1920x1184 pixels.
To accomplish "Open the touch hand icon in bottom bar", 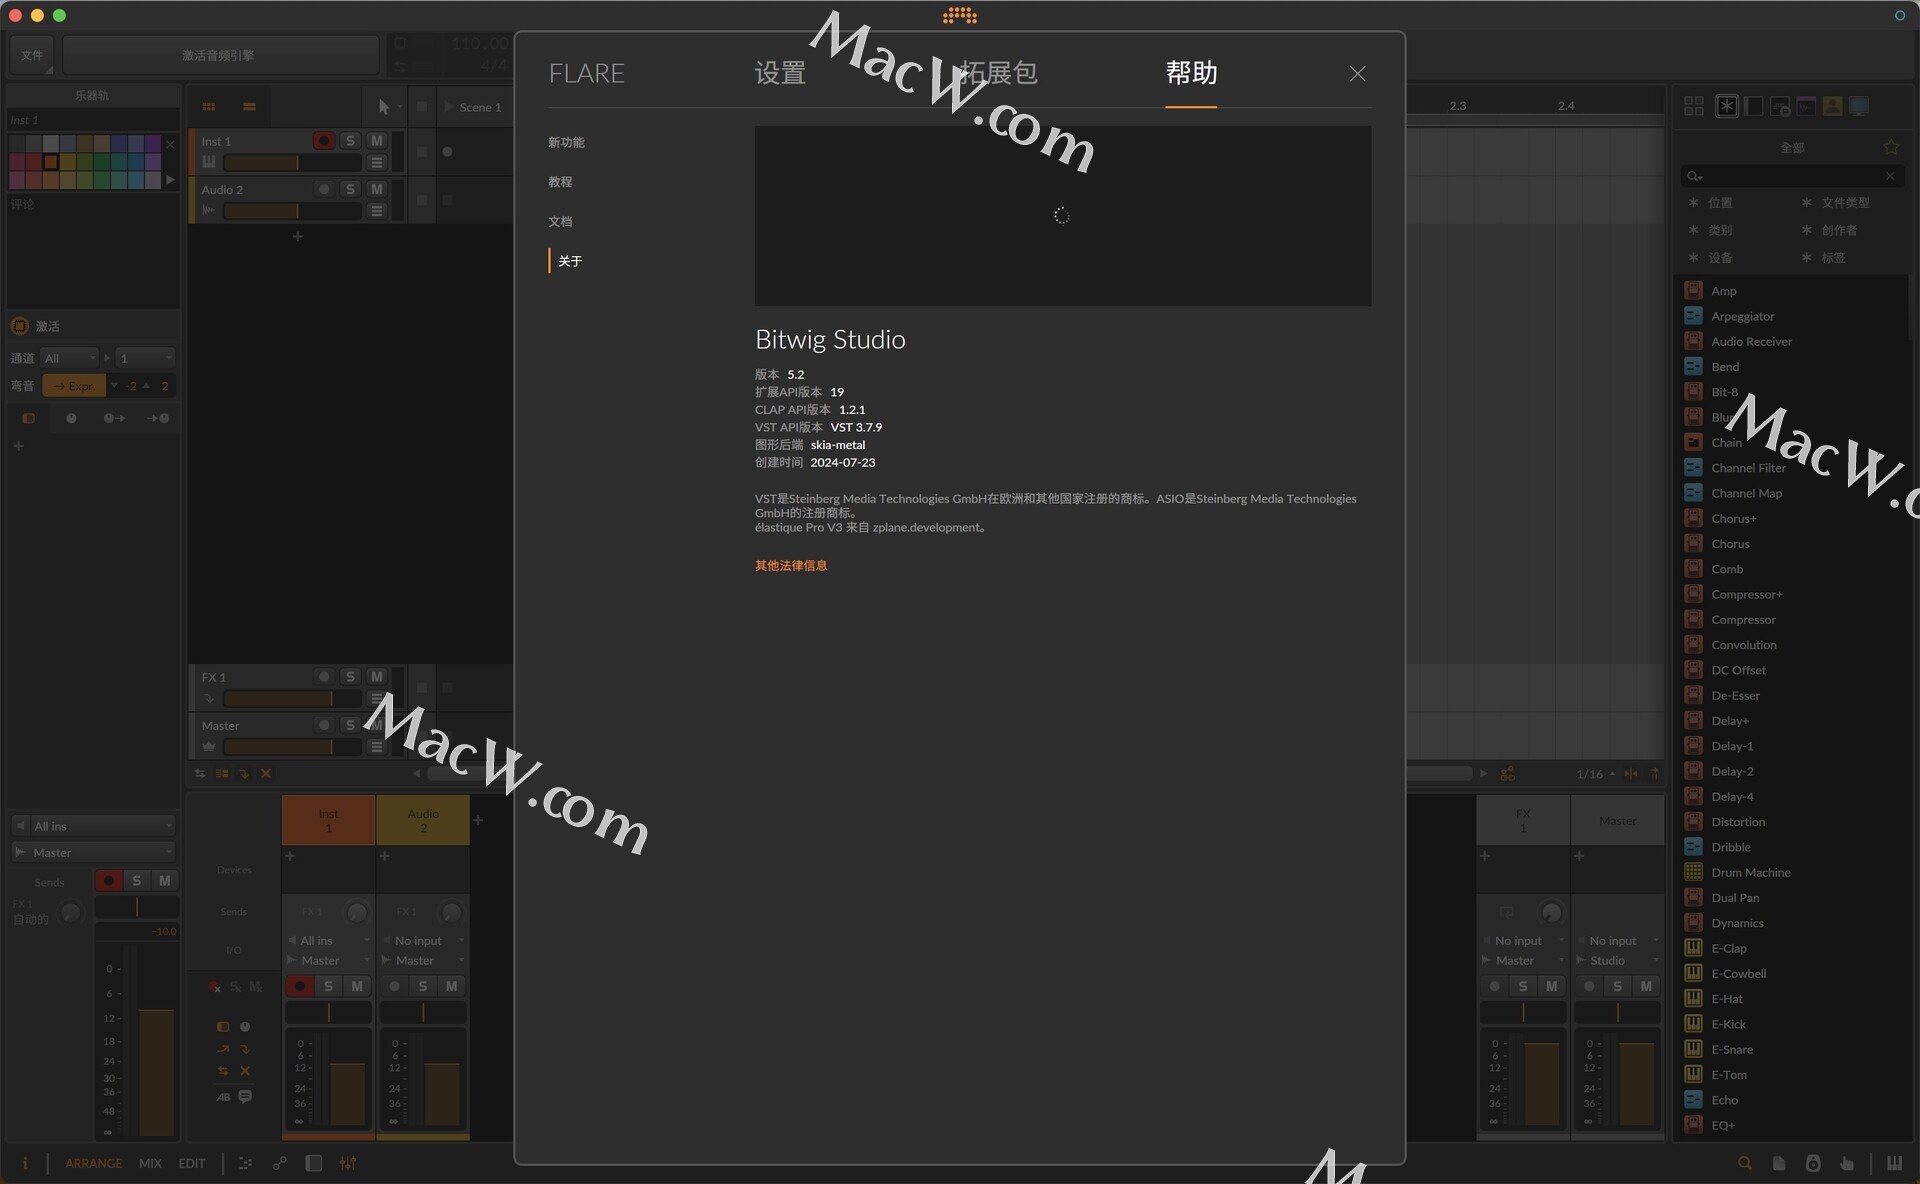I will click(x=1847, y=1163).
